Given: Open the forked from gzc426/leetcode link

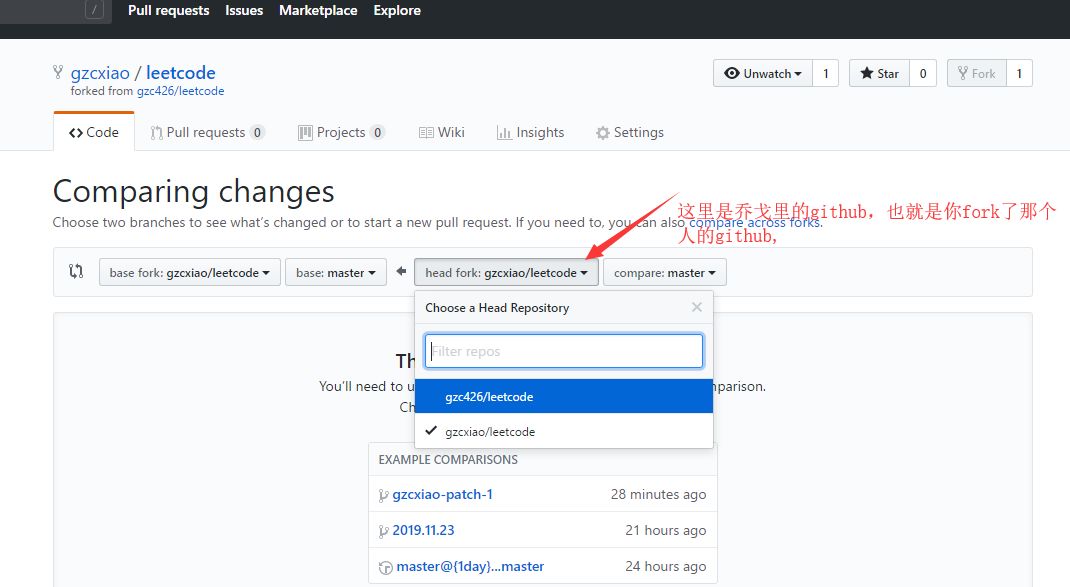Looking at the screenshot, I should pyautogui.click(x=180, y=91).
